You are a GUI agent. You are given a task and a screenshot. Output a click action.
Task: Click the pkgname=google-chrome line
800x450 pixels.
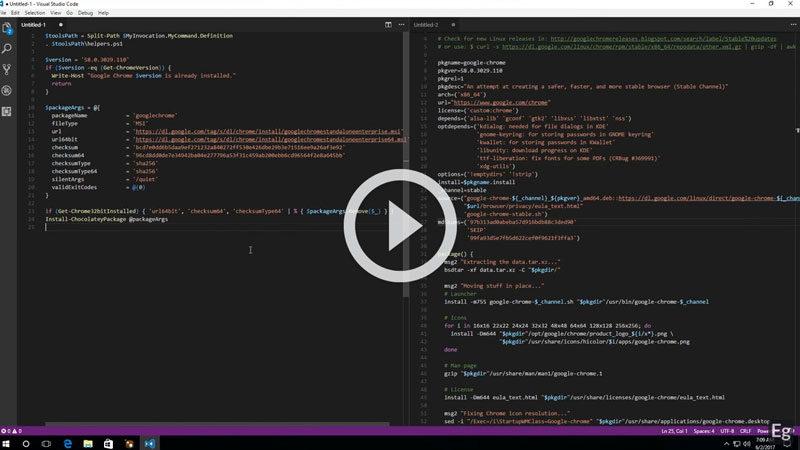pos(471,63)
